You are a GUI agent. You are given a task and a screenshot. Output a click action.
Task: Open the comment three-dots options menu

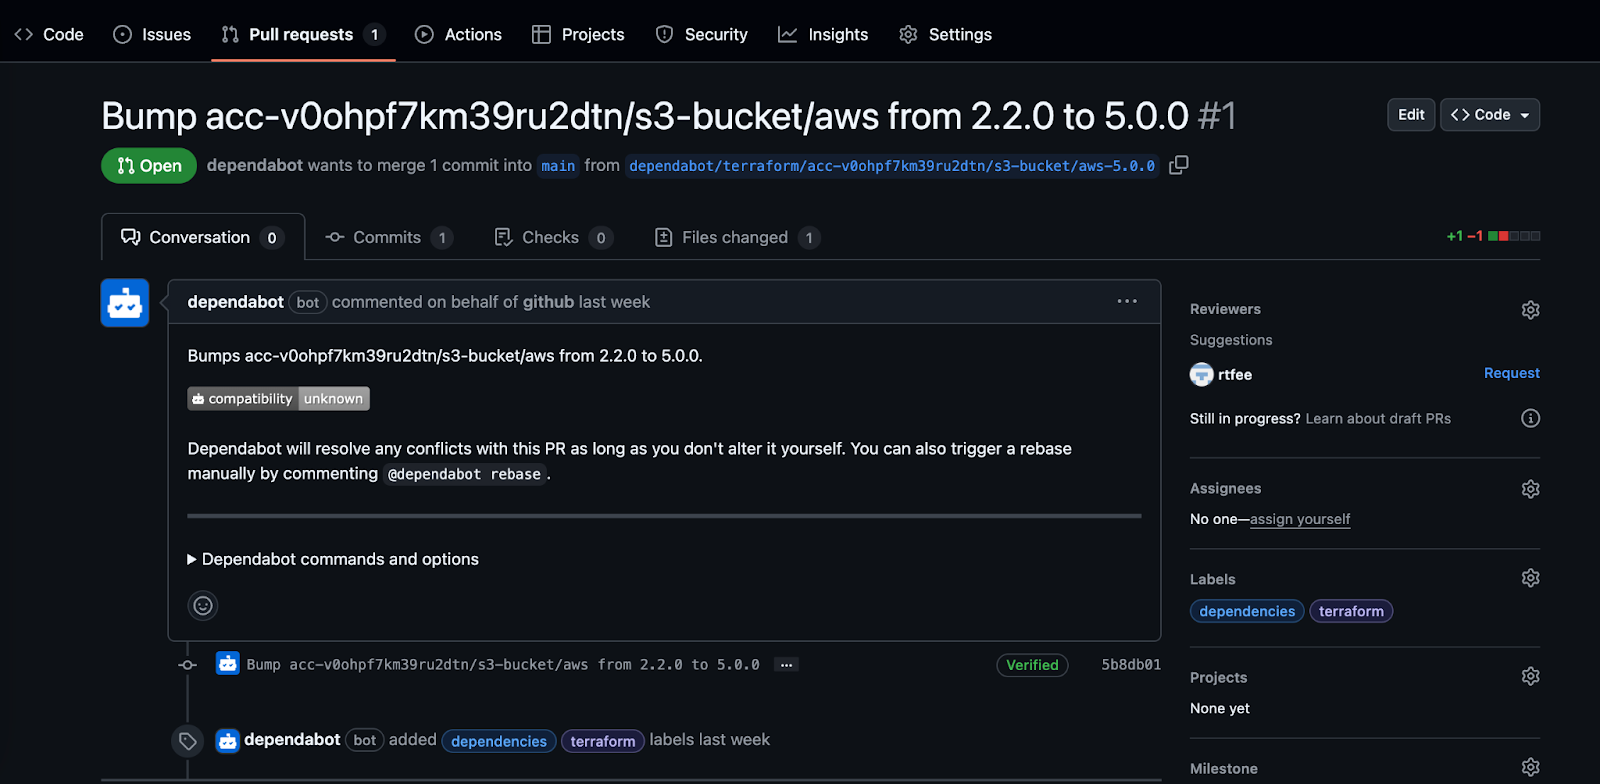tap(1127, 301)
